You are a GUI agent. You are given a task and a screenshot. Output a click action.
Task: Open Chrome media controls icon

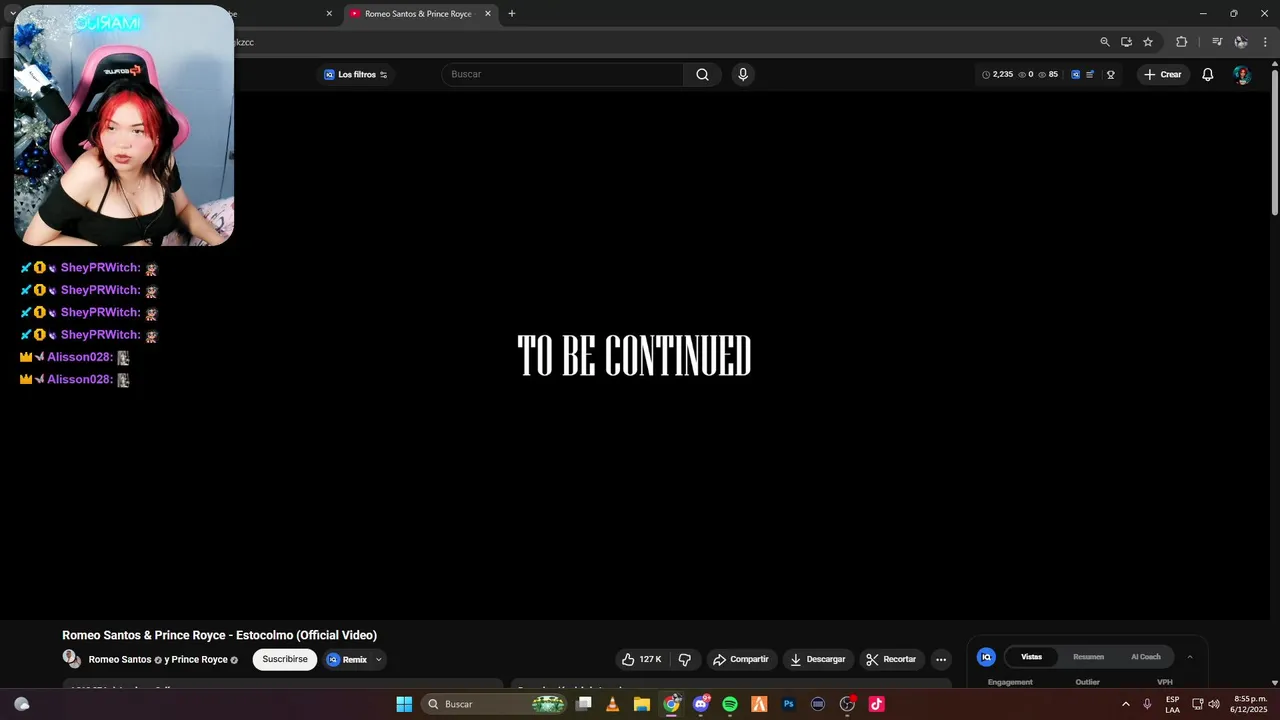coord(1217,42)
